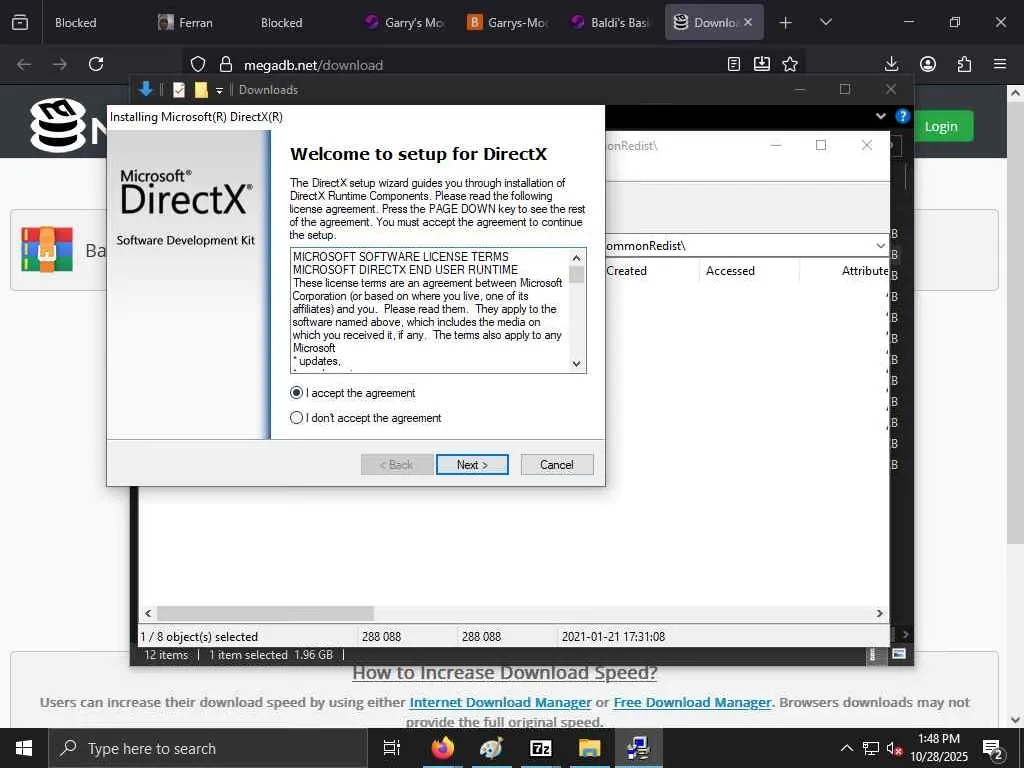The image size is (1024, 768).
Task: Switch to the Ferran tab
Action: tap(195, 23)
